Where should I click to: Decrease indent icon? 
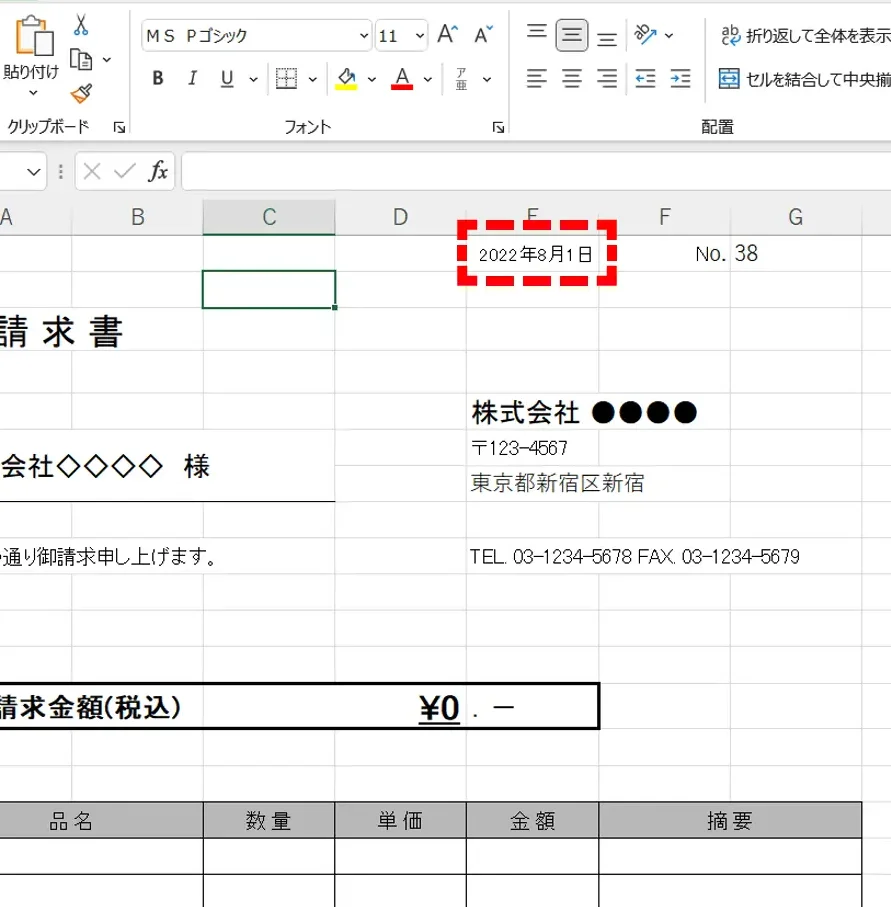tap(645, 78)
